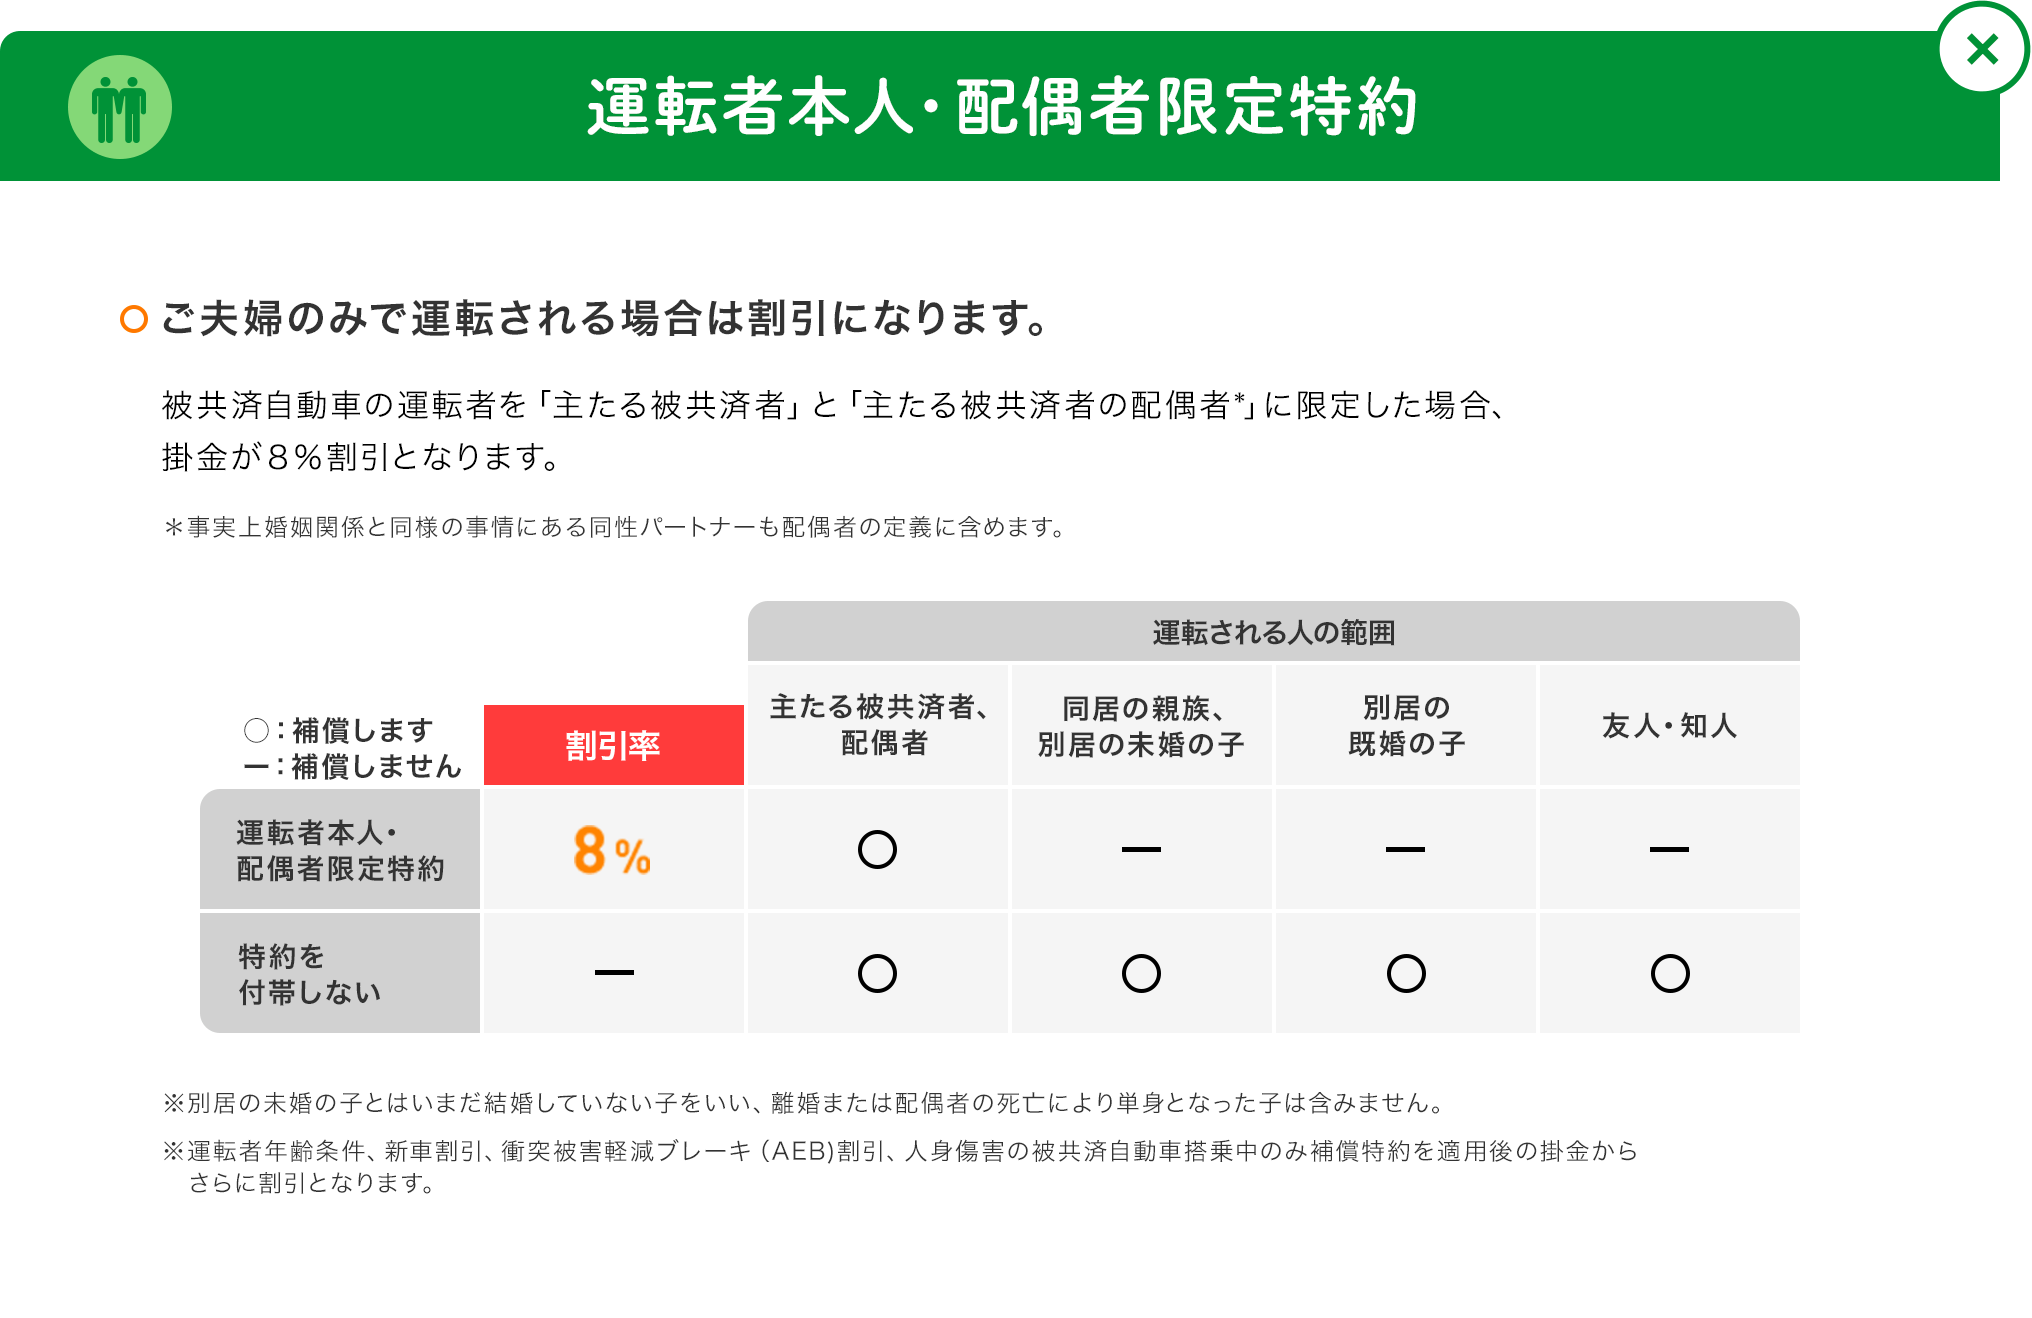Close the 運転者本人・配偶者限定特約 popup

pos(1981,49)
